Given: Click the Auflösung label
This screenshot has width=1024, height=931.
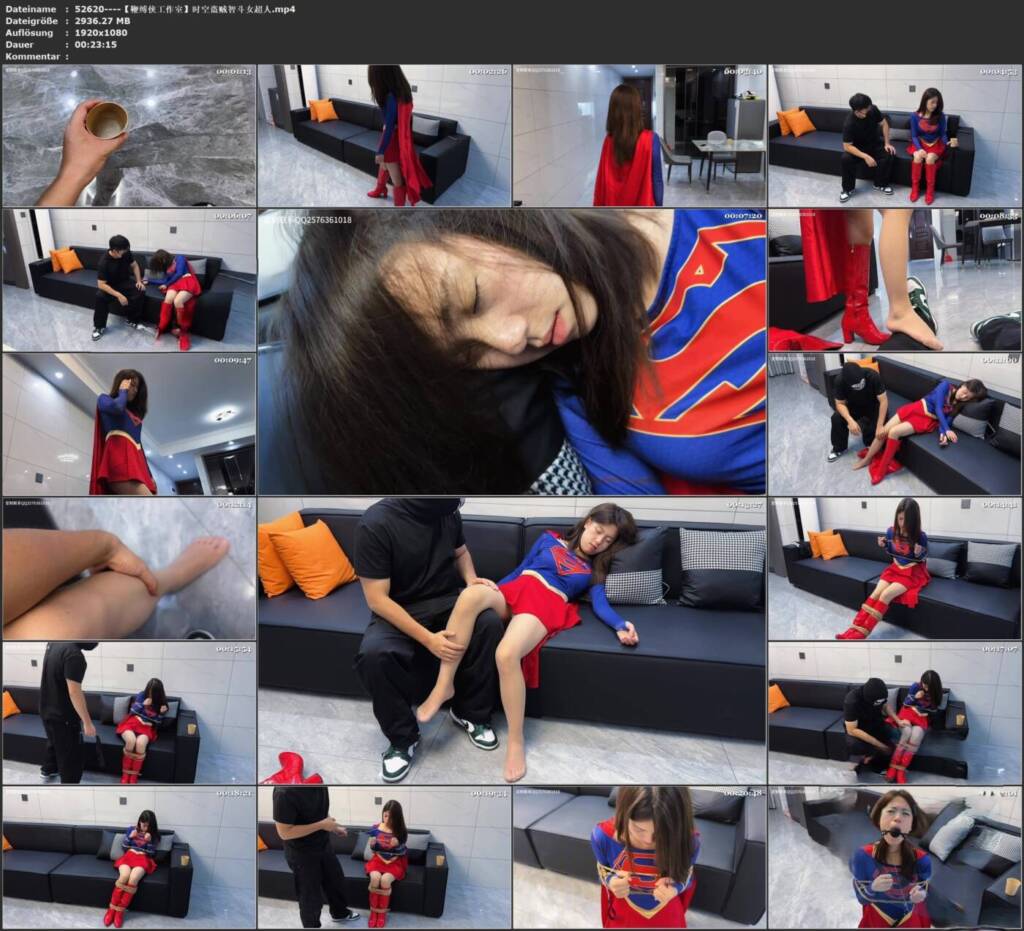Looking at the screenshot, I should point(29,33).
